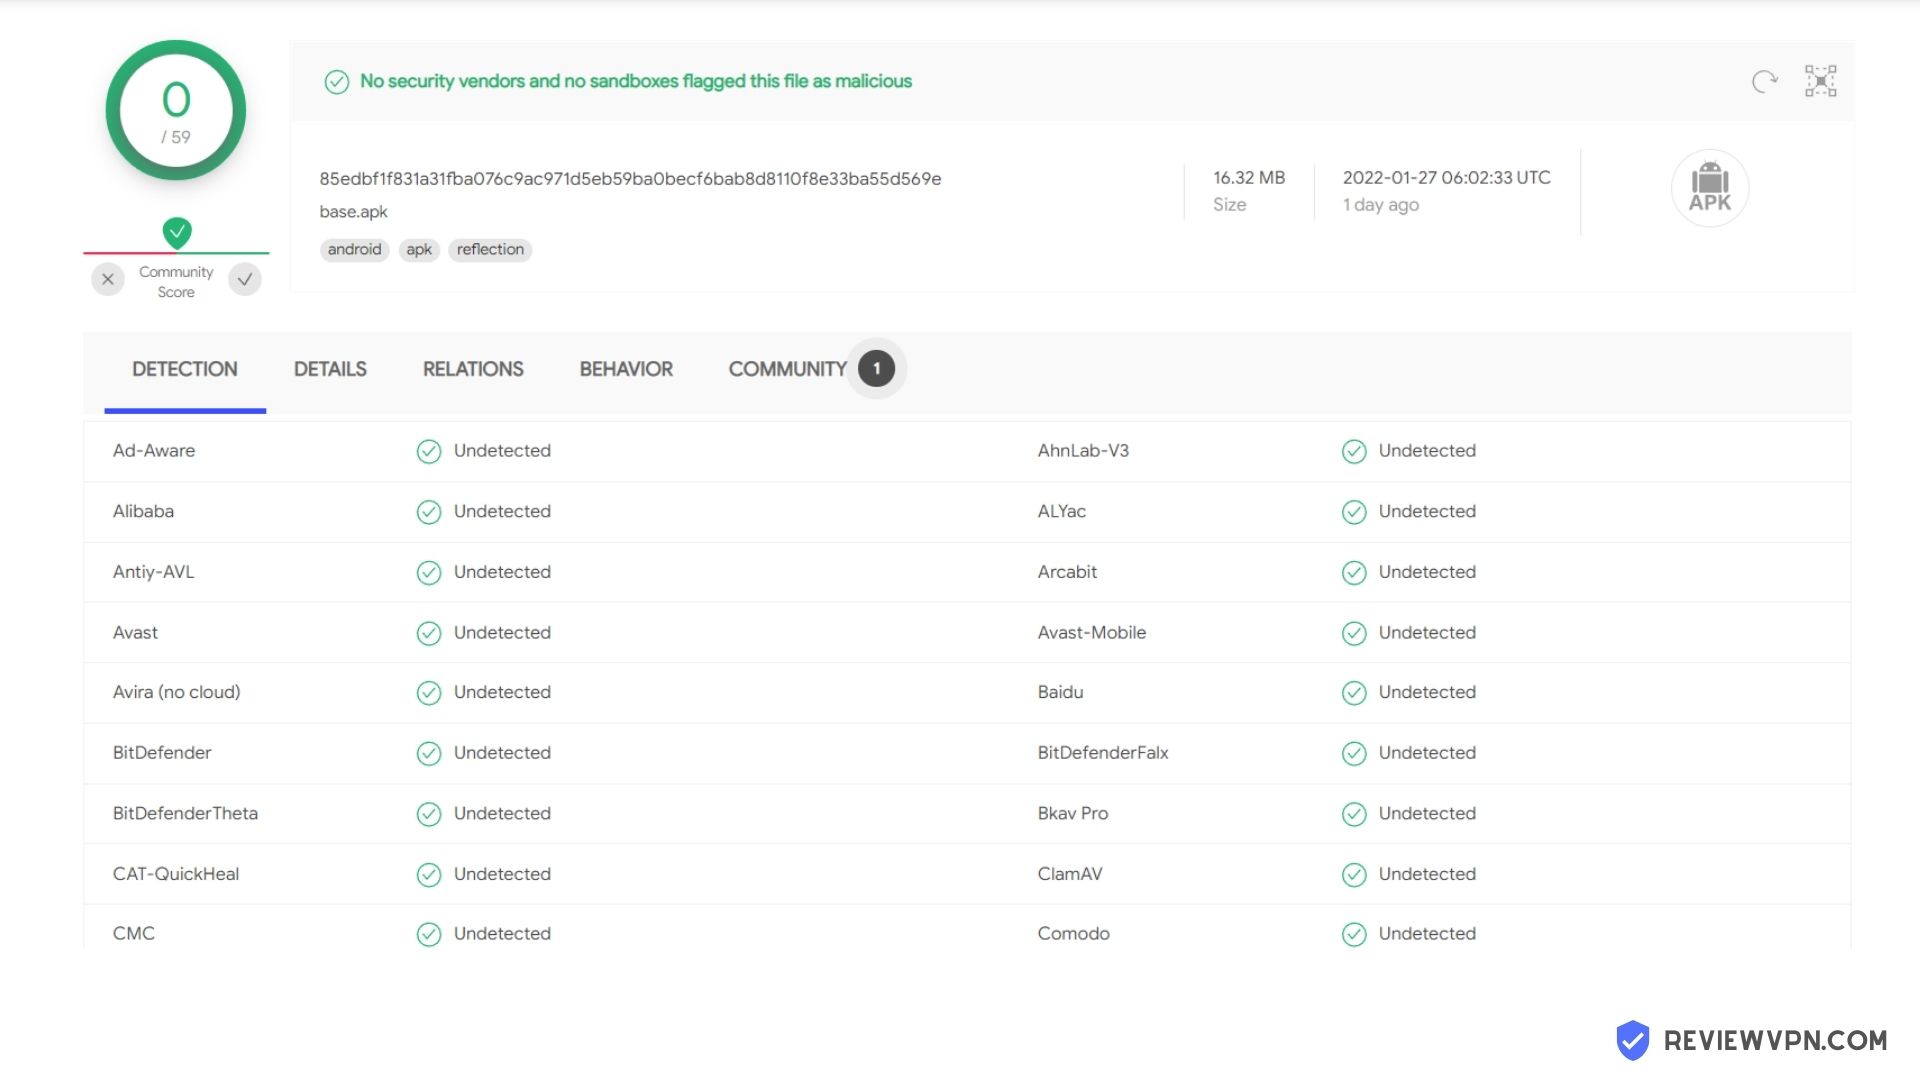Viewport: 1920px width, 1080px height.
Task: Click the Alibaba vendor name
Action: (143, 511)
